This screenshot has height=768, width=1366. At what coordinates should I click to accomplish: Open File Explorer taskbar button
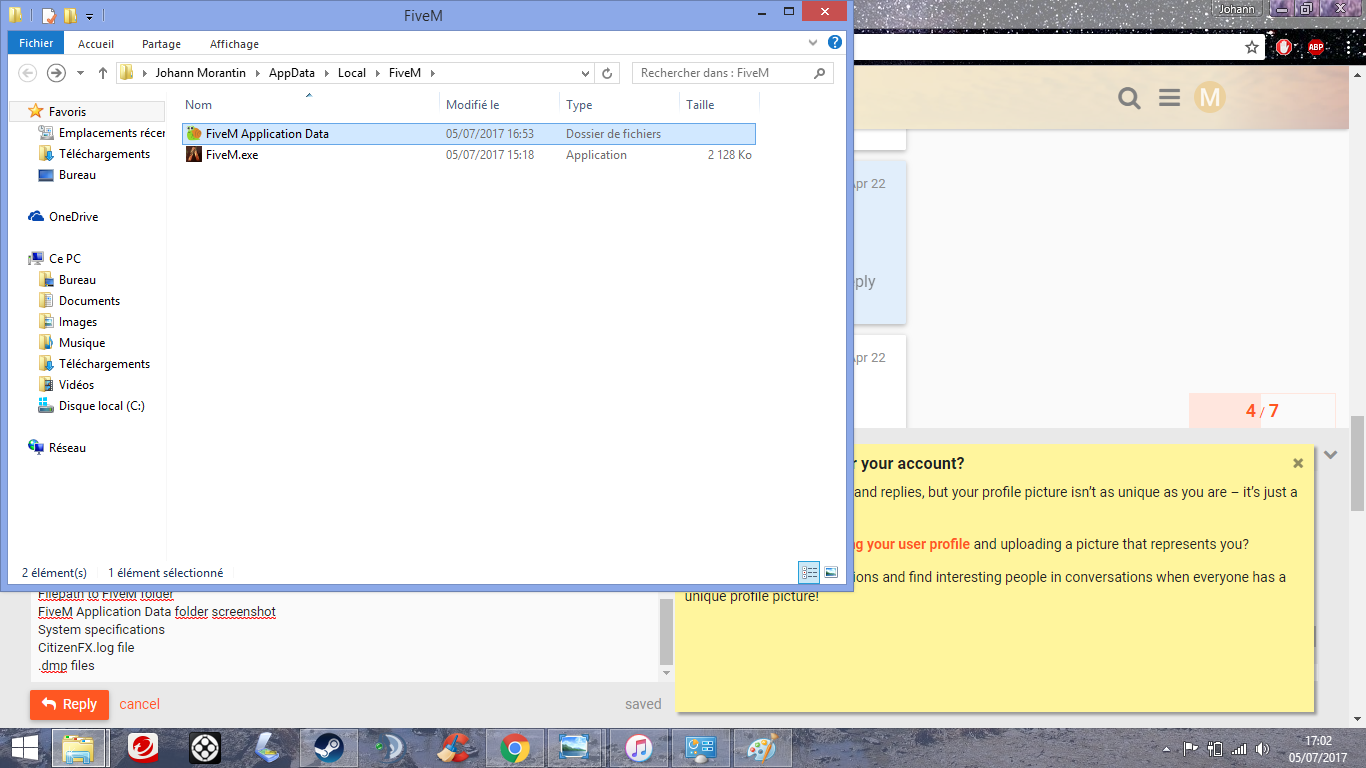[79, 748]
